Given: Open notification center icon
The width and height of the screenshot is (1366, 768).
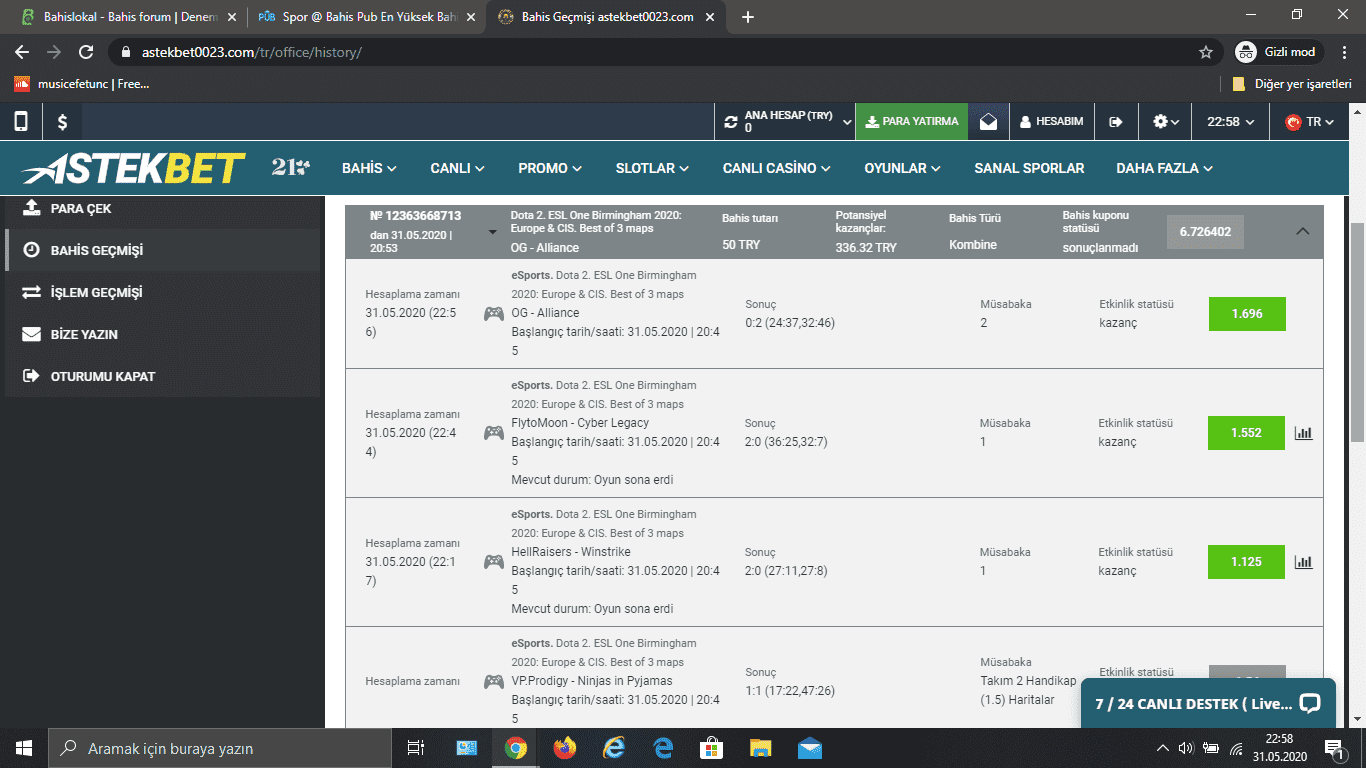Looking at the screenshot, I should pos(1335,748).
